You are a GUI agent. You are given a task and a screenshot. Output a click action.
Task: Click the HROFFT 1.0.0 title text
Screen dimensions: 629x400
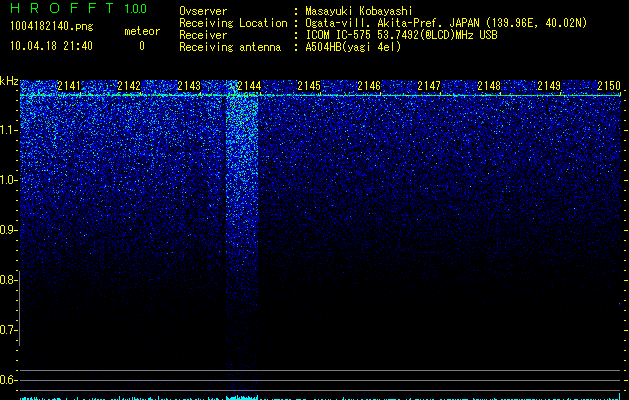[x=79, y=8]
